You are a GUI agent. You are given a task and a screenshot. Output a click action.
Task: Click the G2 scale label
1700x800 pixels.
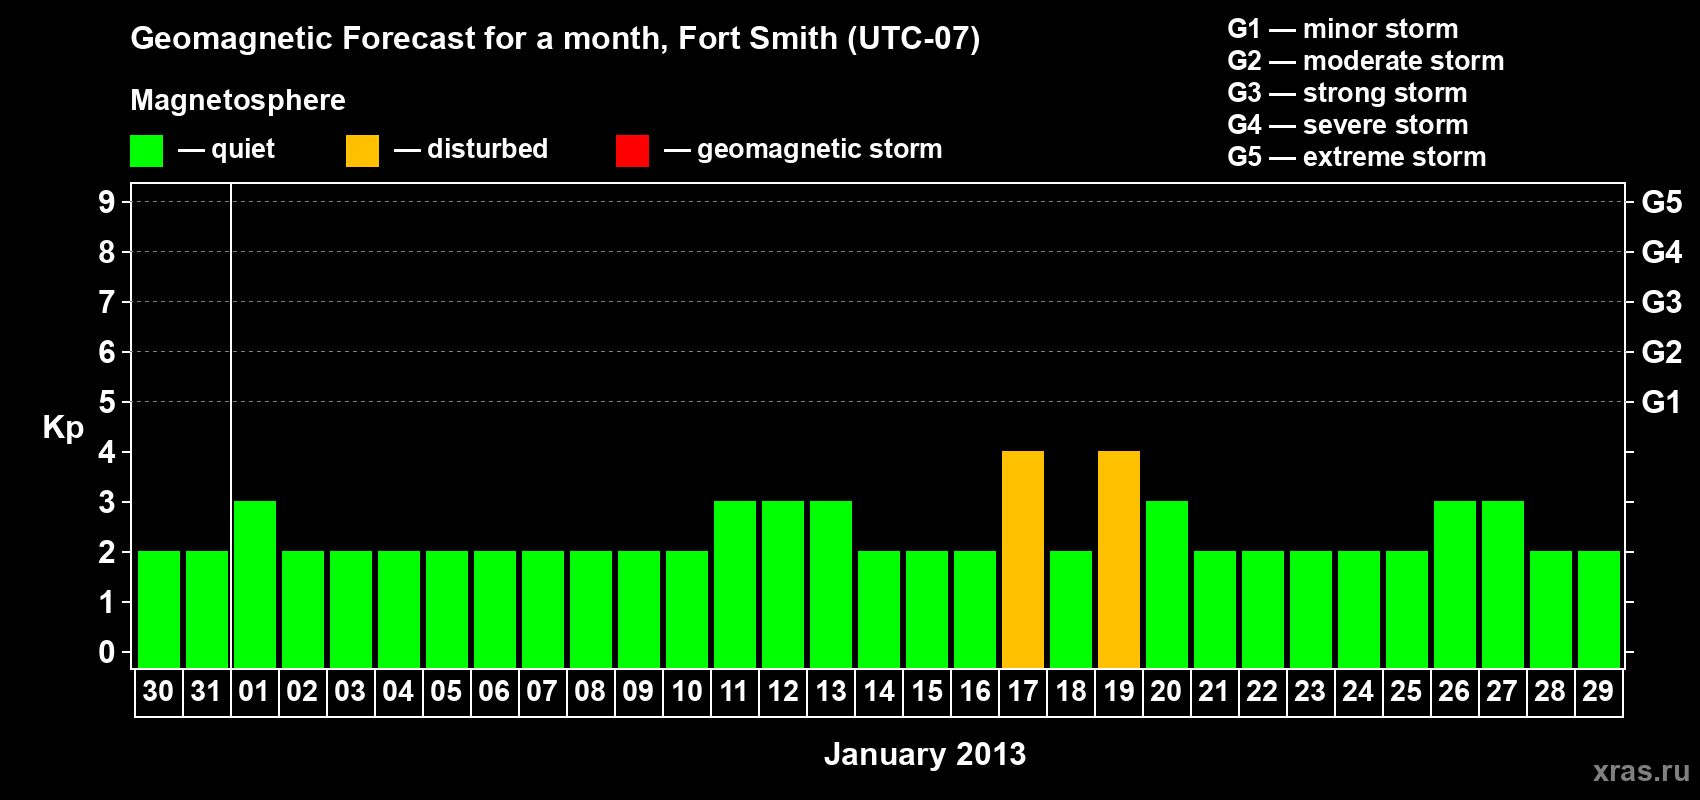1662,352
